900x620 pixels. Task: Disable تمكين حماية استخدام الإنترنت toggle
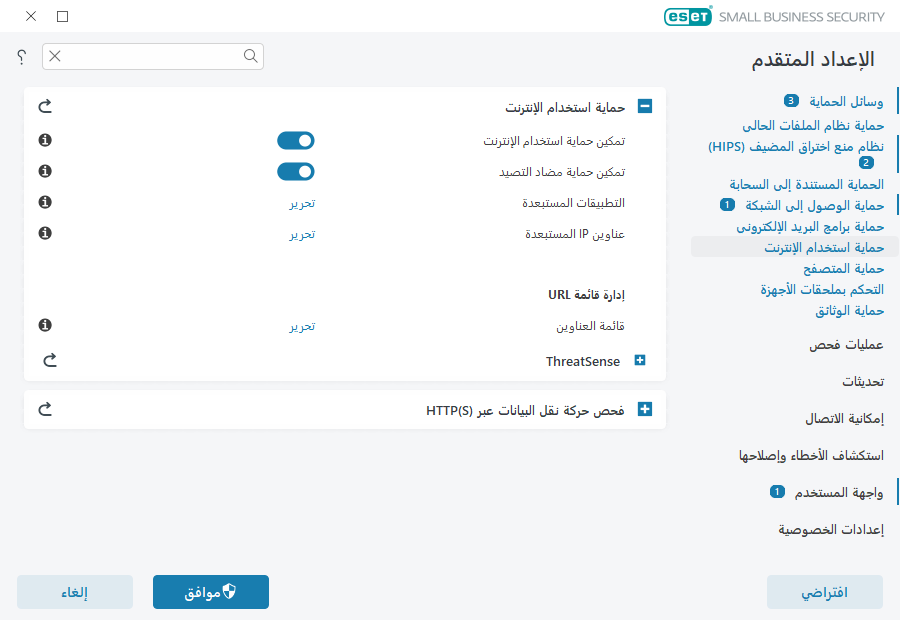tap(295, 140)
